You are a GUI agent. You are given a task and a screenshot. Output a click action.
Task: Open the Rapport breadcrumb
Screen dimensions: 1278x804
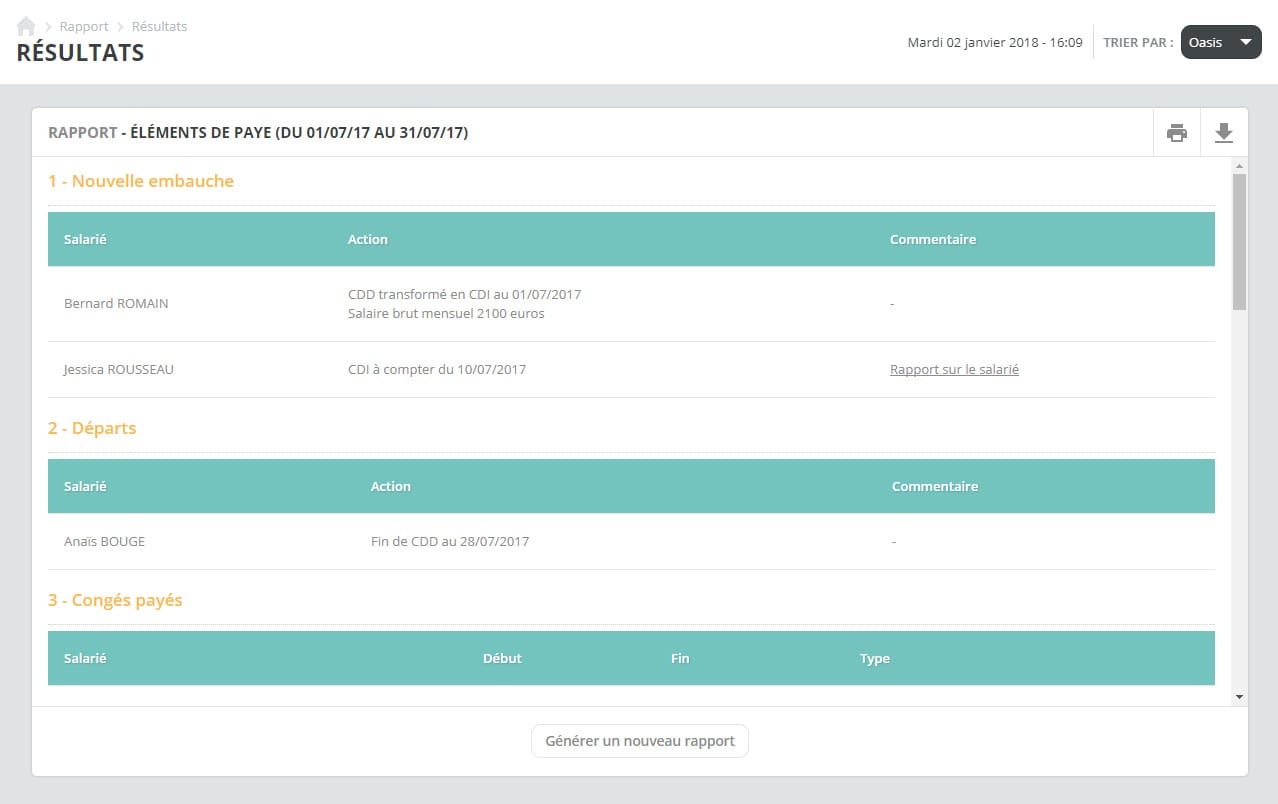pyautogui.click(x=84, y=27)
